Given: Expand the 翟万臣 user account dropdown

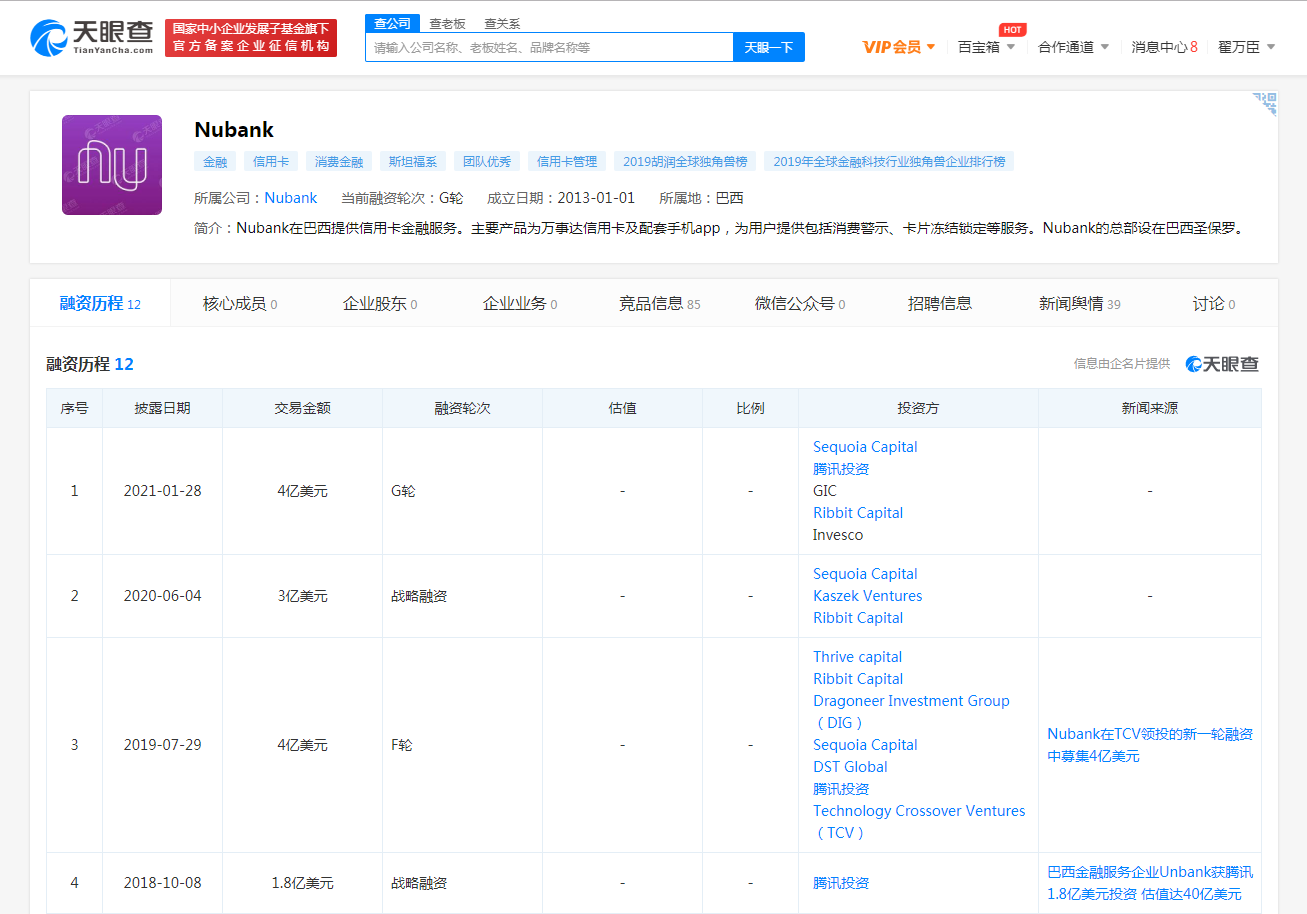Looking at the screenshot, I should click(x=1247, y=47).
